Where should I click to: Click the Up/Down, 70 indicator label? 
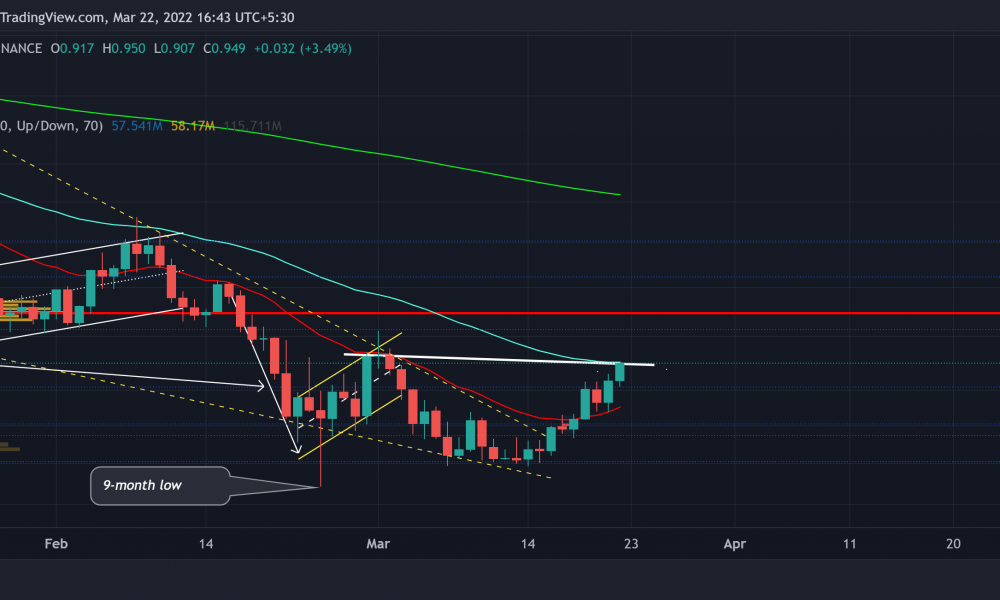(x=51, y=126)
